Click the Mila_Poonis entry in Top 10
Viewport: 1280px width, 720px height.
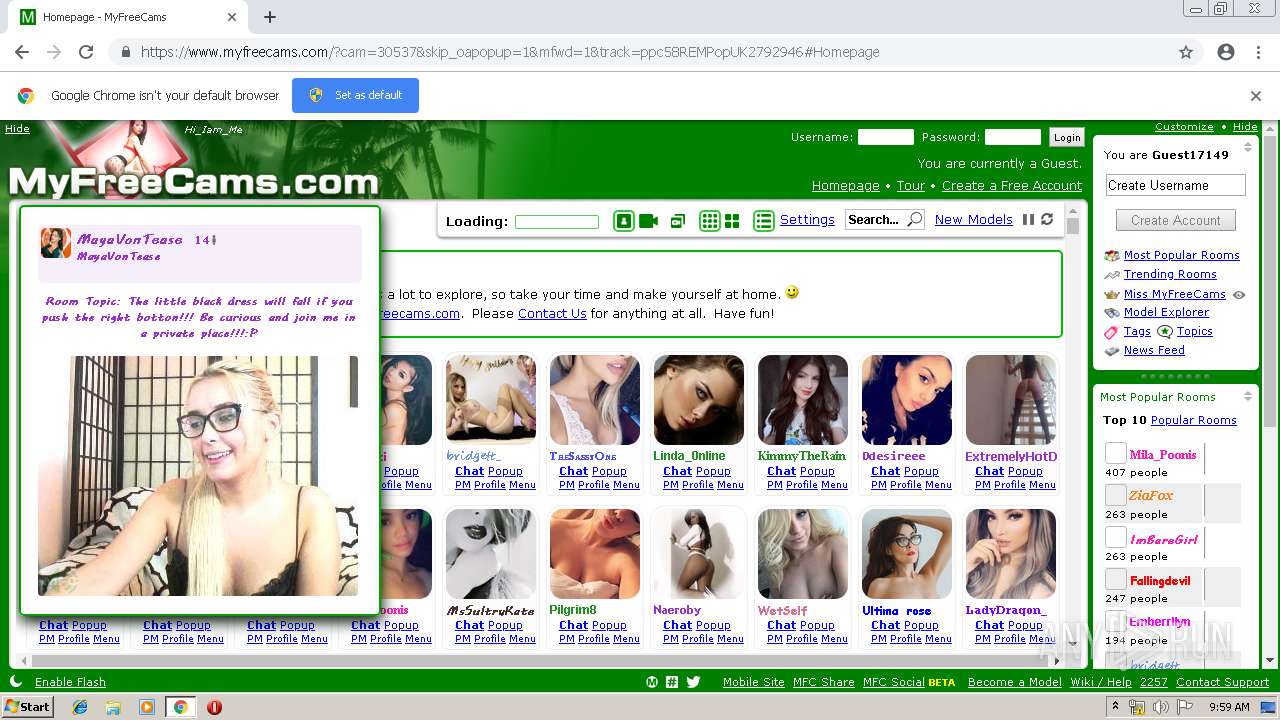click(x=1163, y=455)
